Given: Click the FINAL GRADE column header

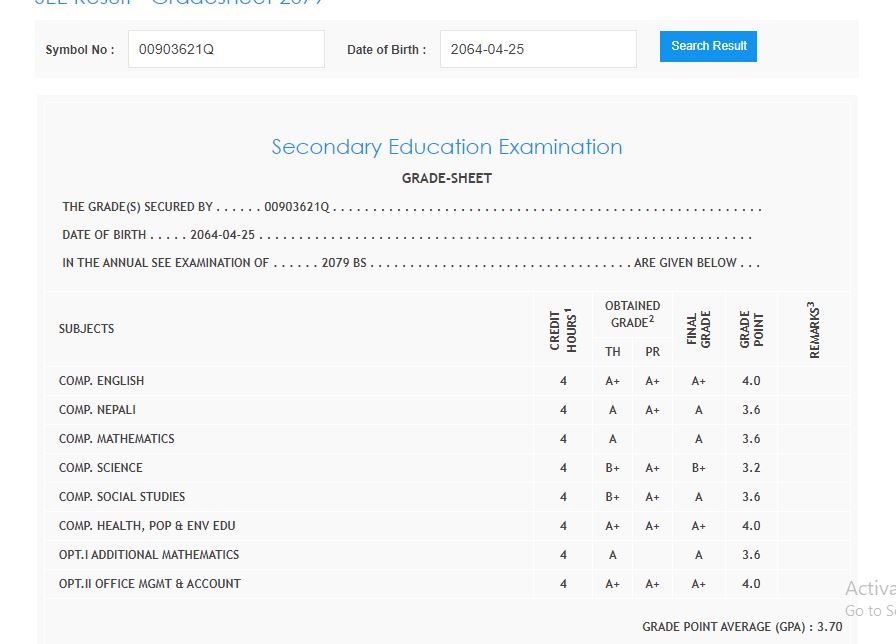Looking at the screenshot, I should pyautogui.click(x=699, y=329).
